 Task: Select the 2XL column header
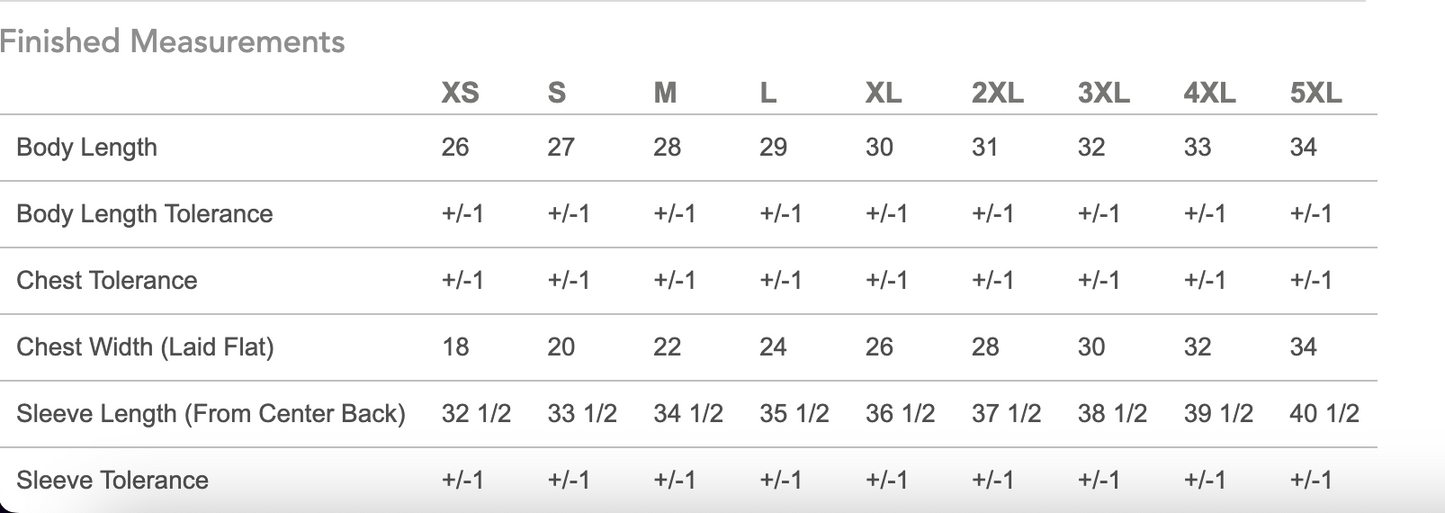[997, 93]
